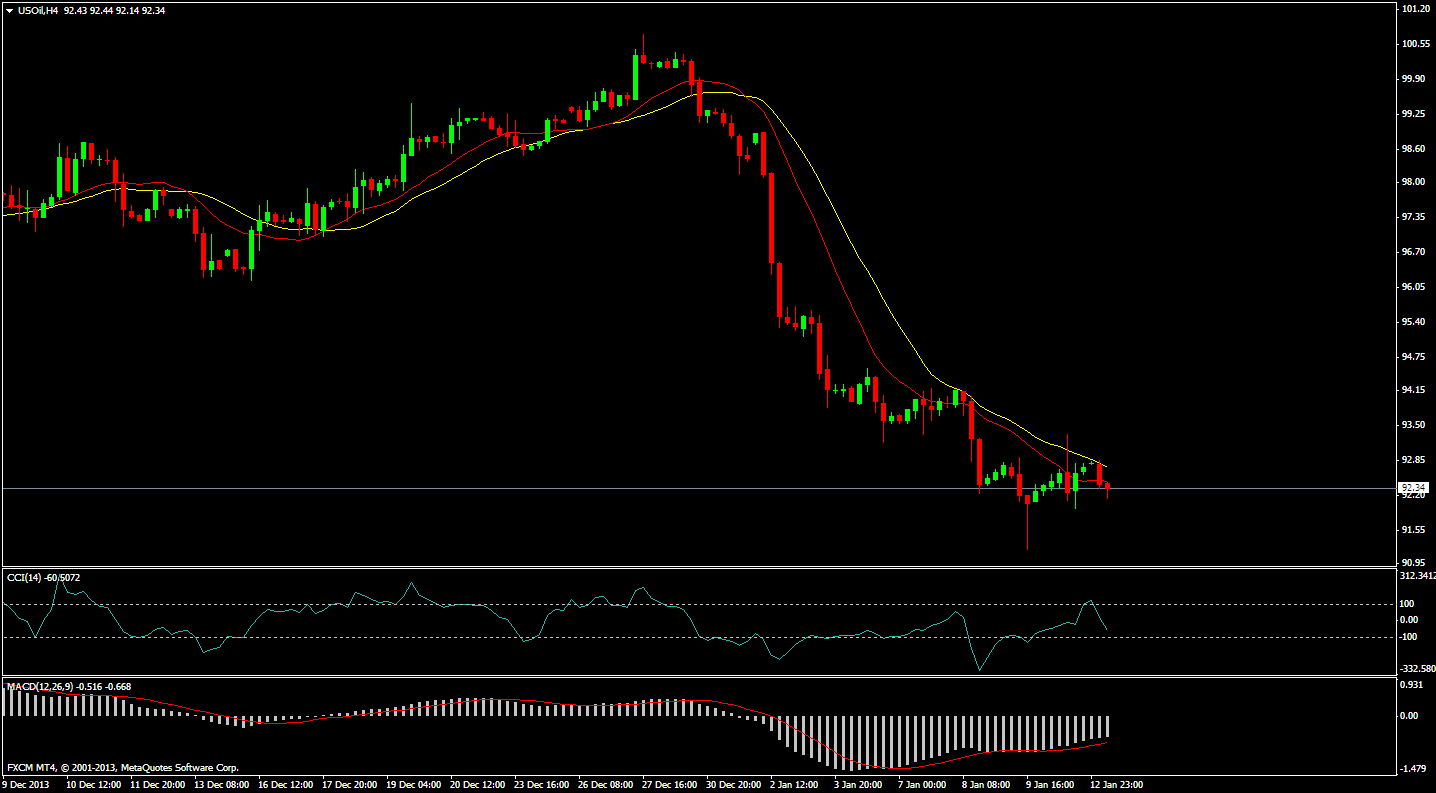Image resolution: width=1436 pixels, height=793 pixels.
Task: Click the FXCM MT4 MetaQuotes copyright text
Action: click(x=122, y=768)
